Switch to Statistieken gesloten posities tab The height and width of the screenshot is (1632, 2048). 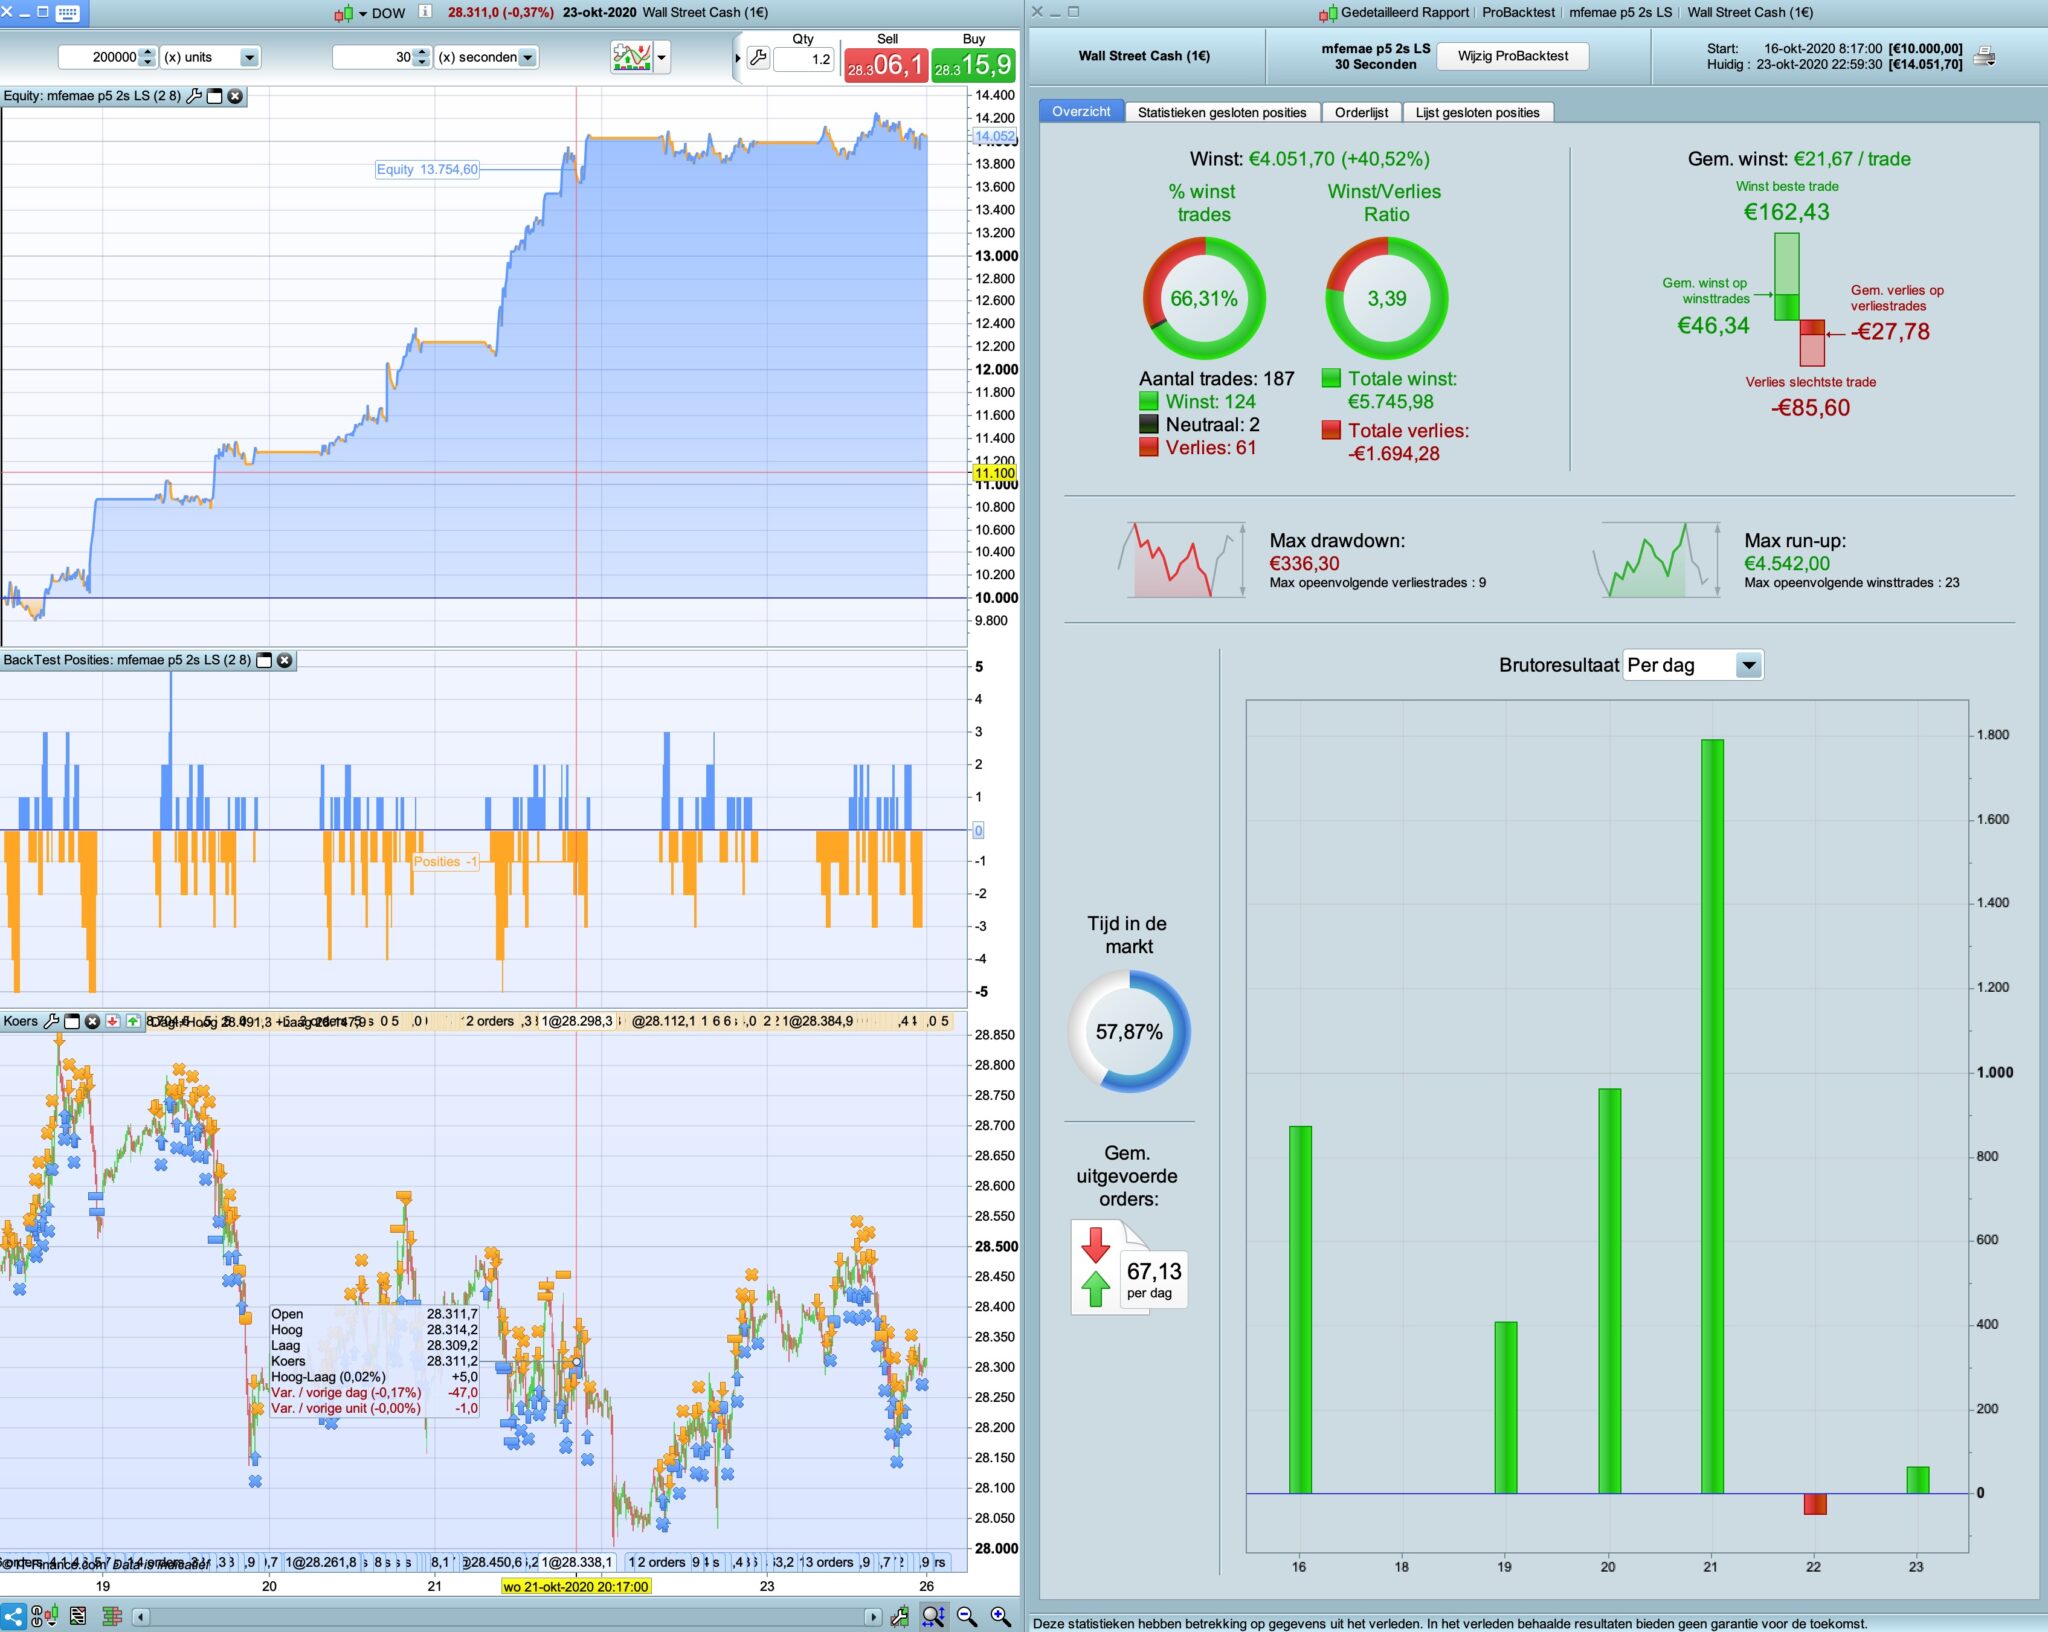coord(1221,112)
